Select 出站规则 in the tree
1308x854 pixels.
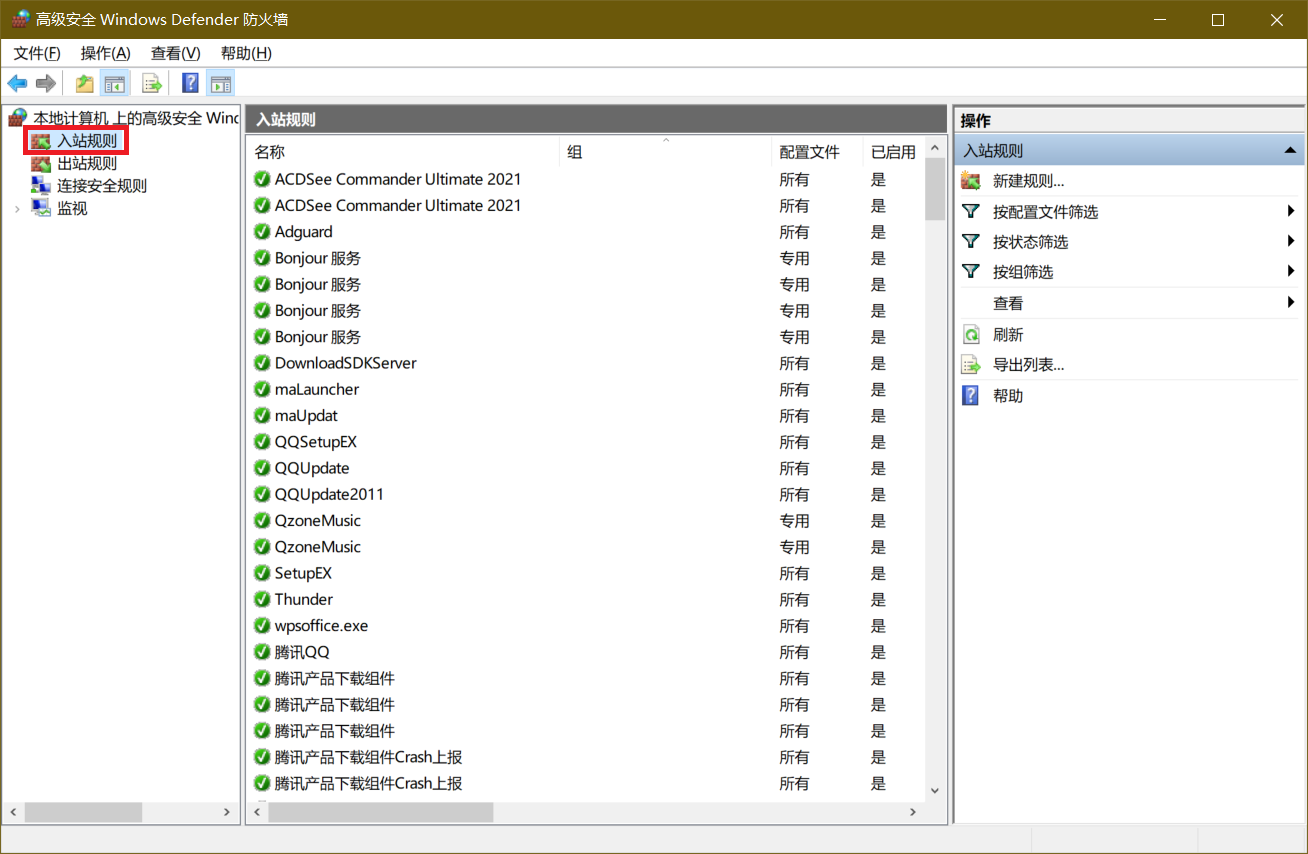(86, 163)
